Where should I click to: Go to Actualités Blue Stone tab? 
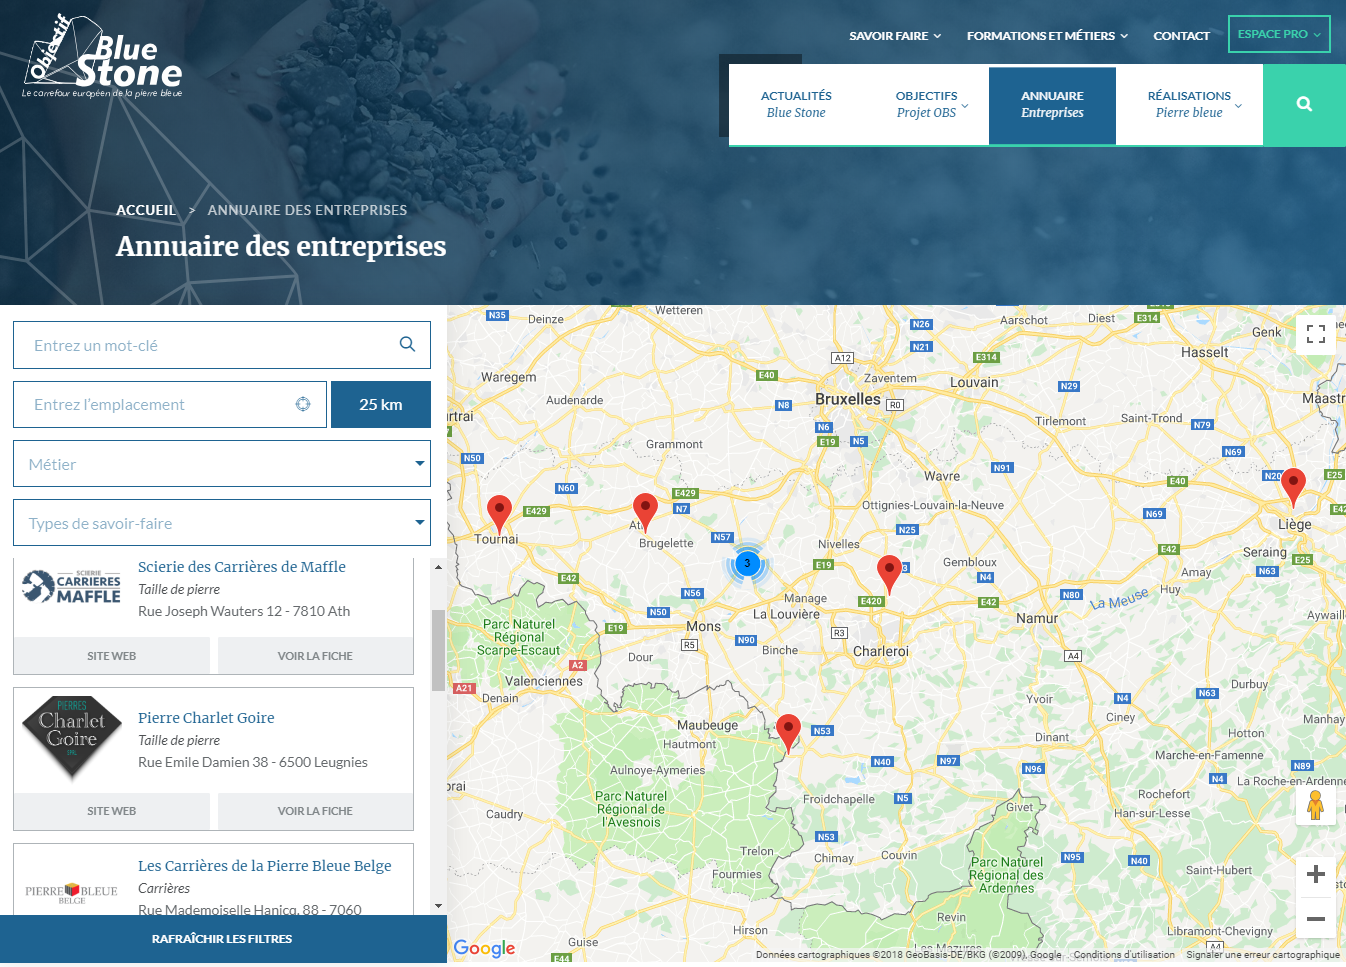796,104
